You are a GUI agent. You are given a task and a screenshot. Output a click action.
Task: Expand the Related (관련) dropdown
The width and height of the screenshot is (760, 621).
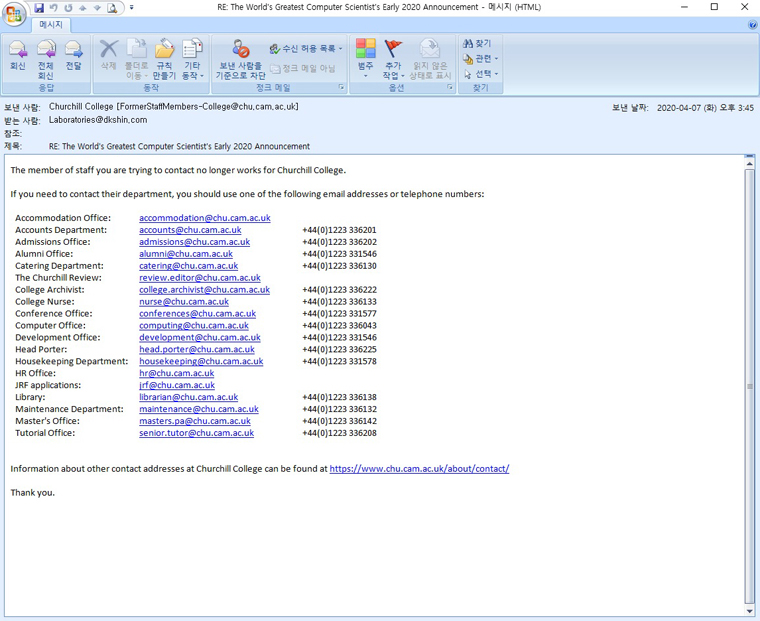(481, 59)
